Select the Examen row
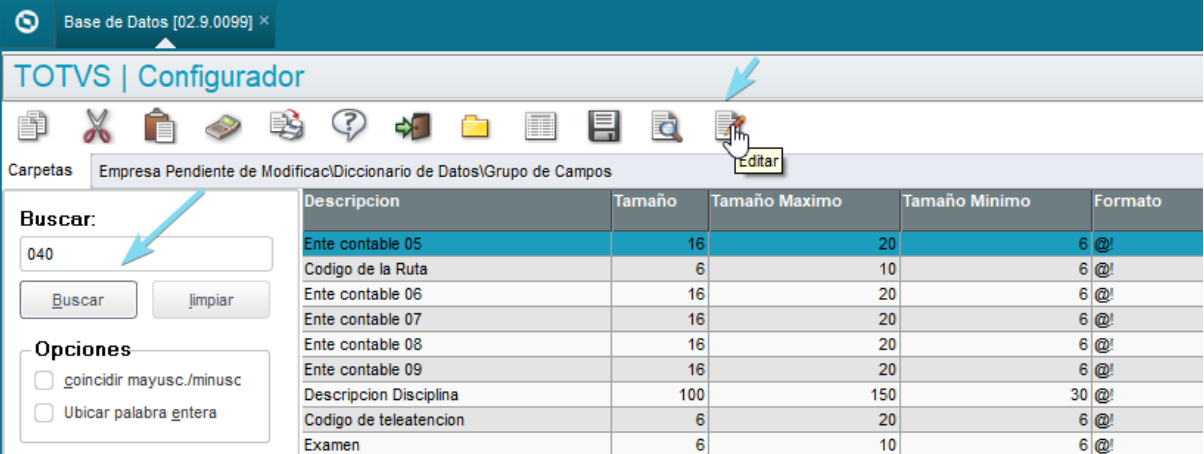The height and width of the screenshot is (454, 1204). pyautogui.click(x=752, y=443)
